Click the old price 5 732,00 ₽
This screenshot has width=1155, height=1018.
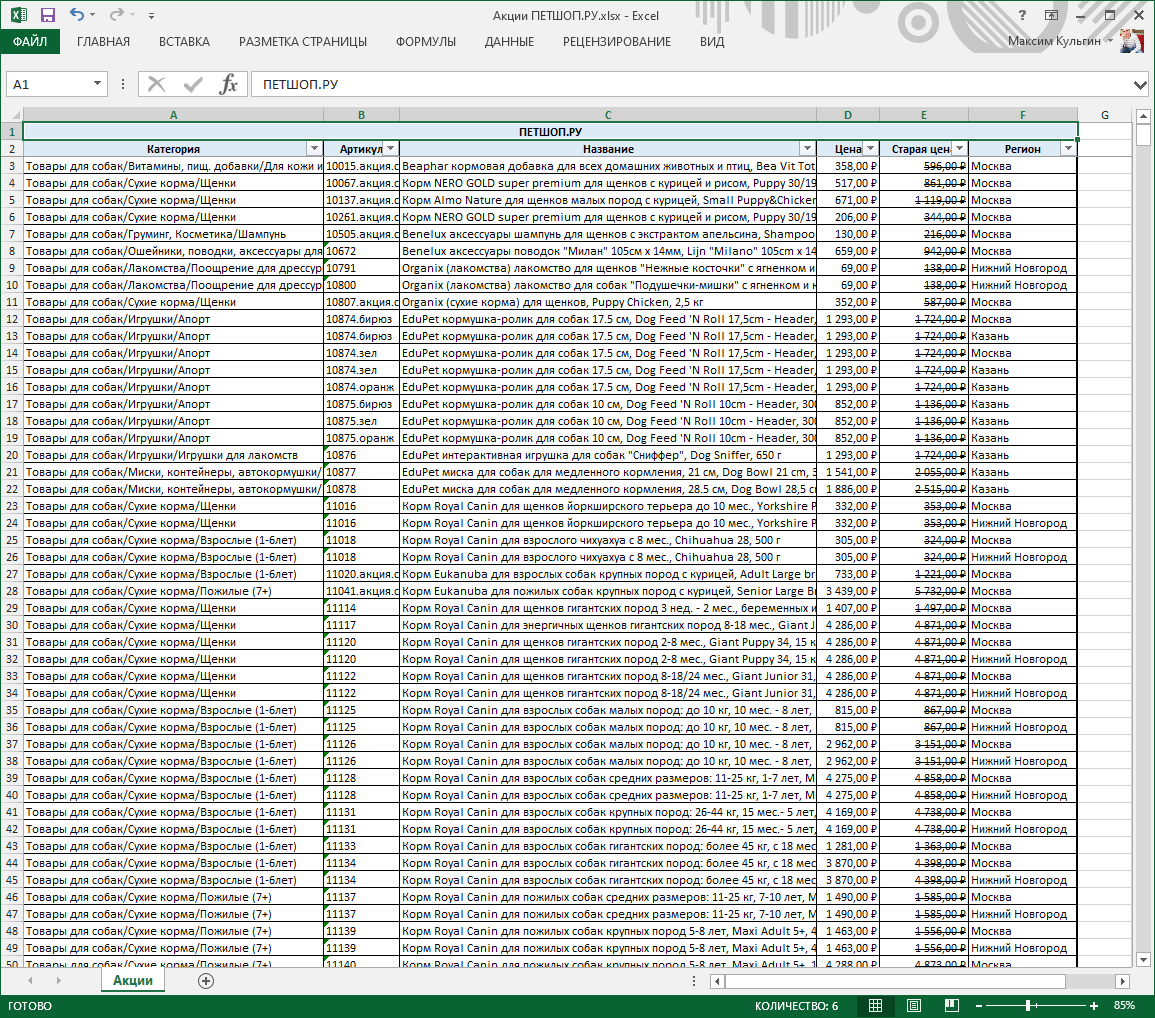[924, 592]
